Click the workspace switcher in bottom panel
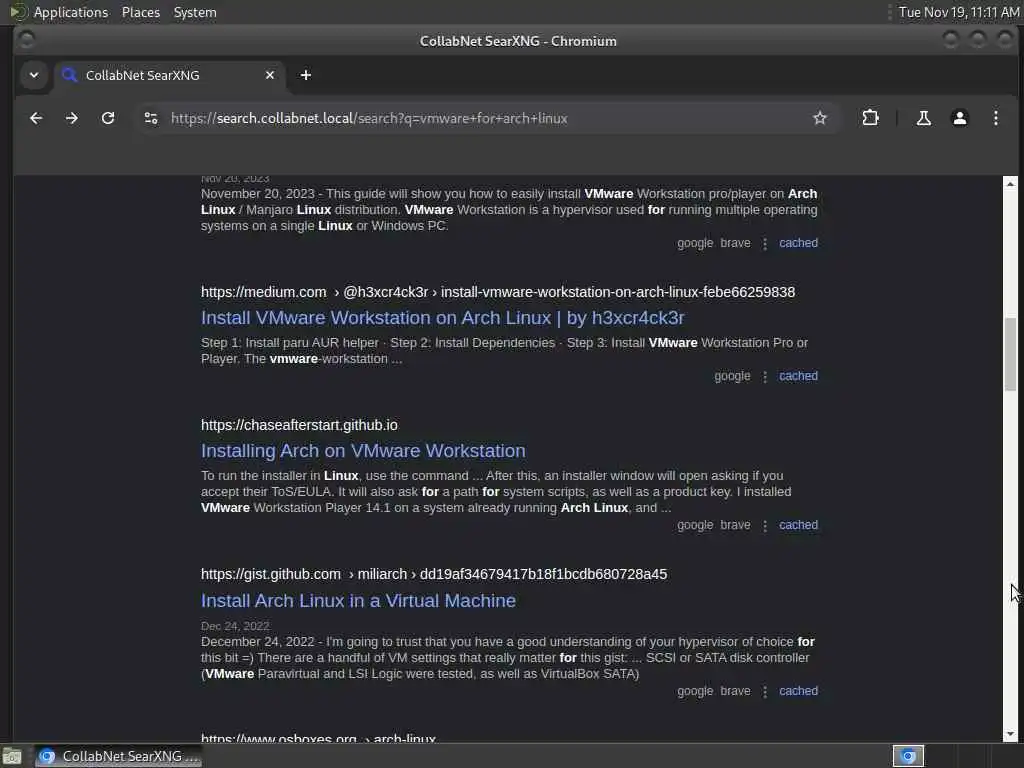The width and height of the screenshot is (1024, 768). (x=908, y=756)
